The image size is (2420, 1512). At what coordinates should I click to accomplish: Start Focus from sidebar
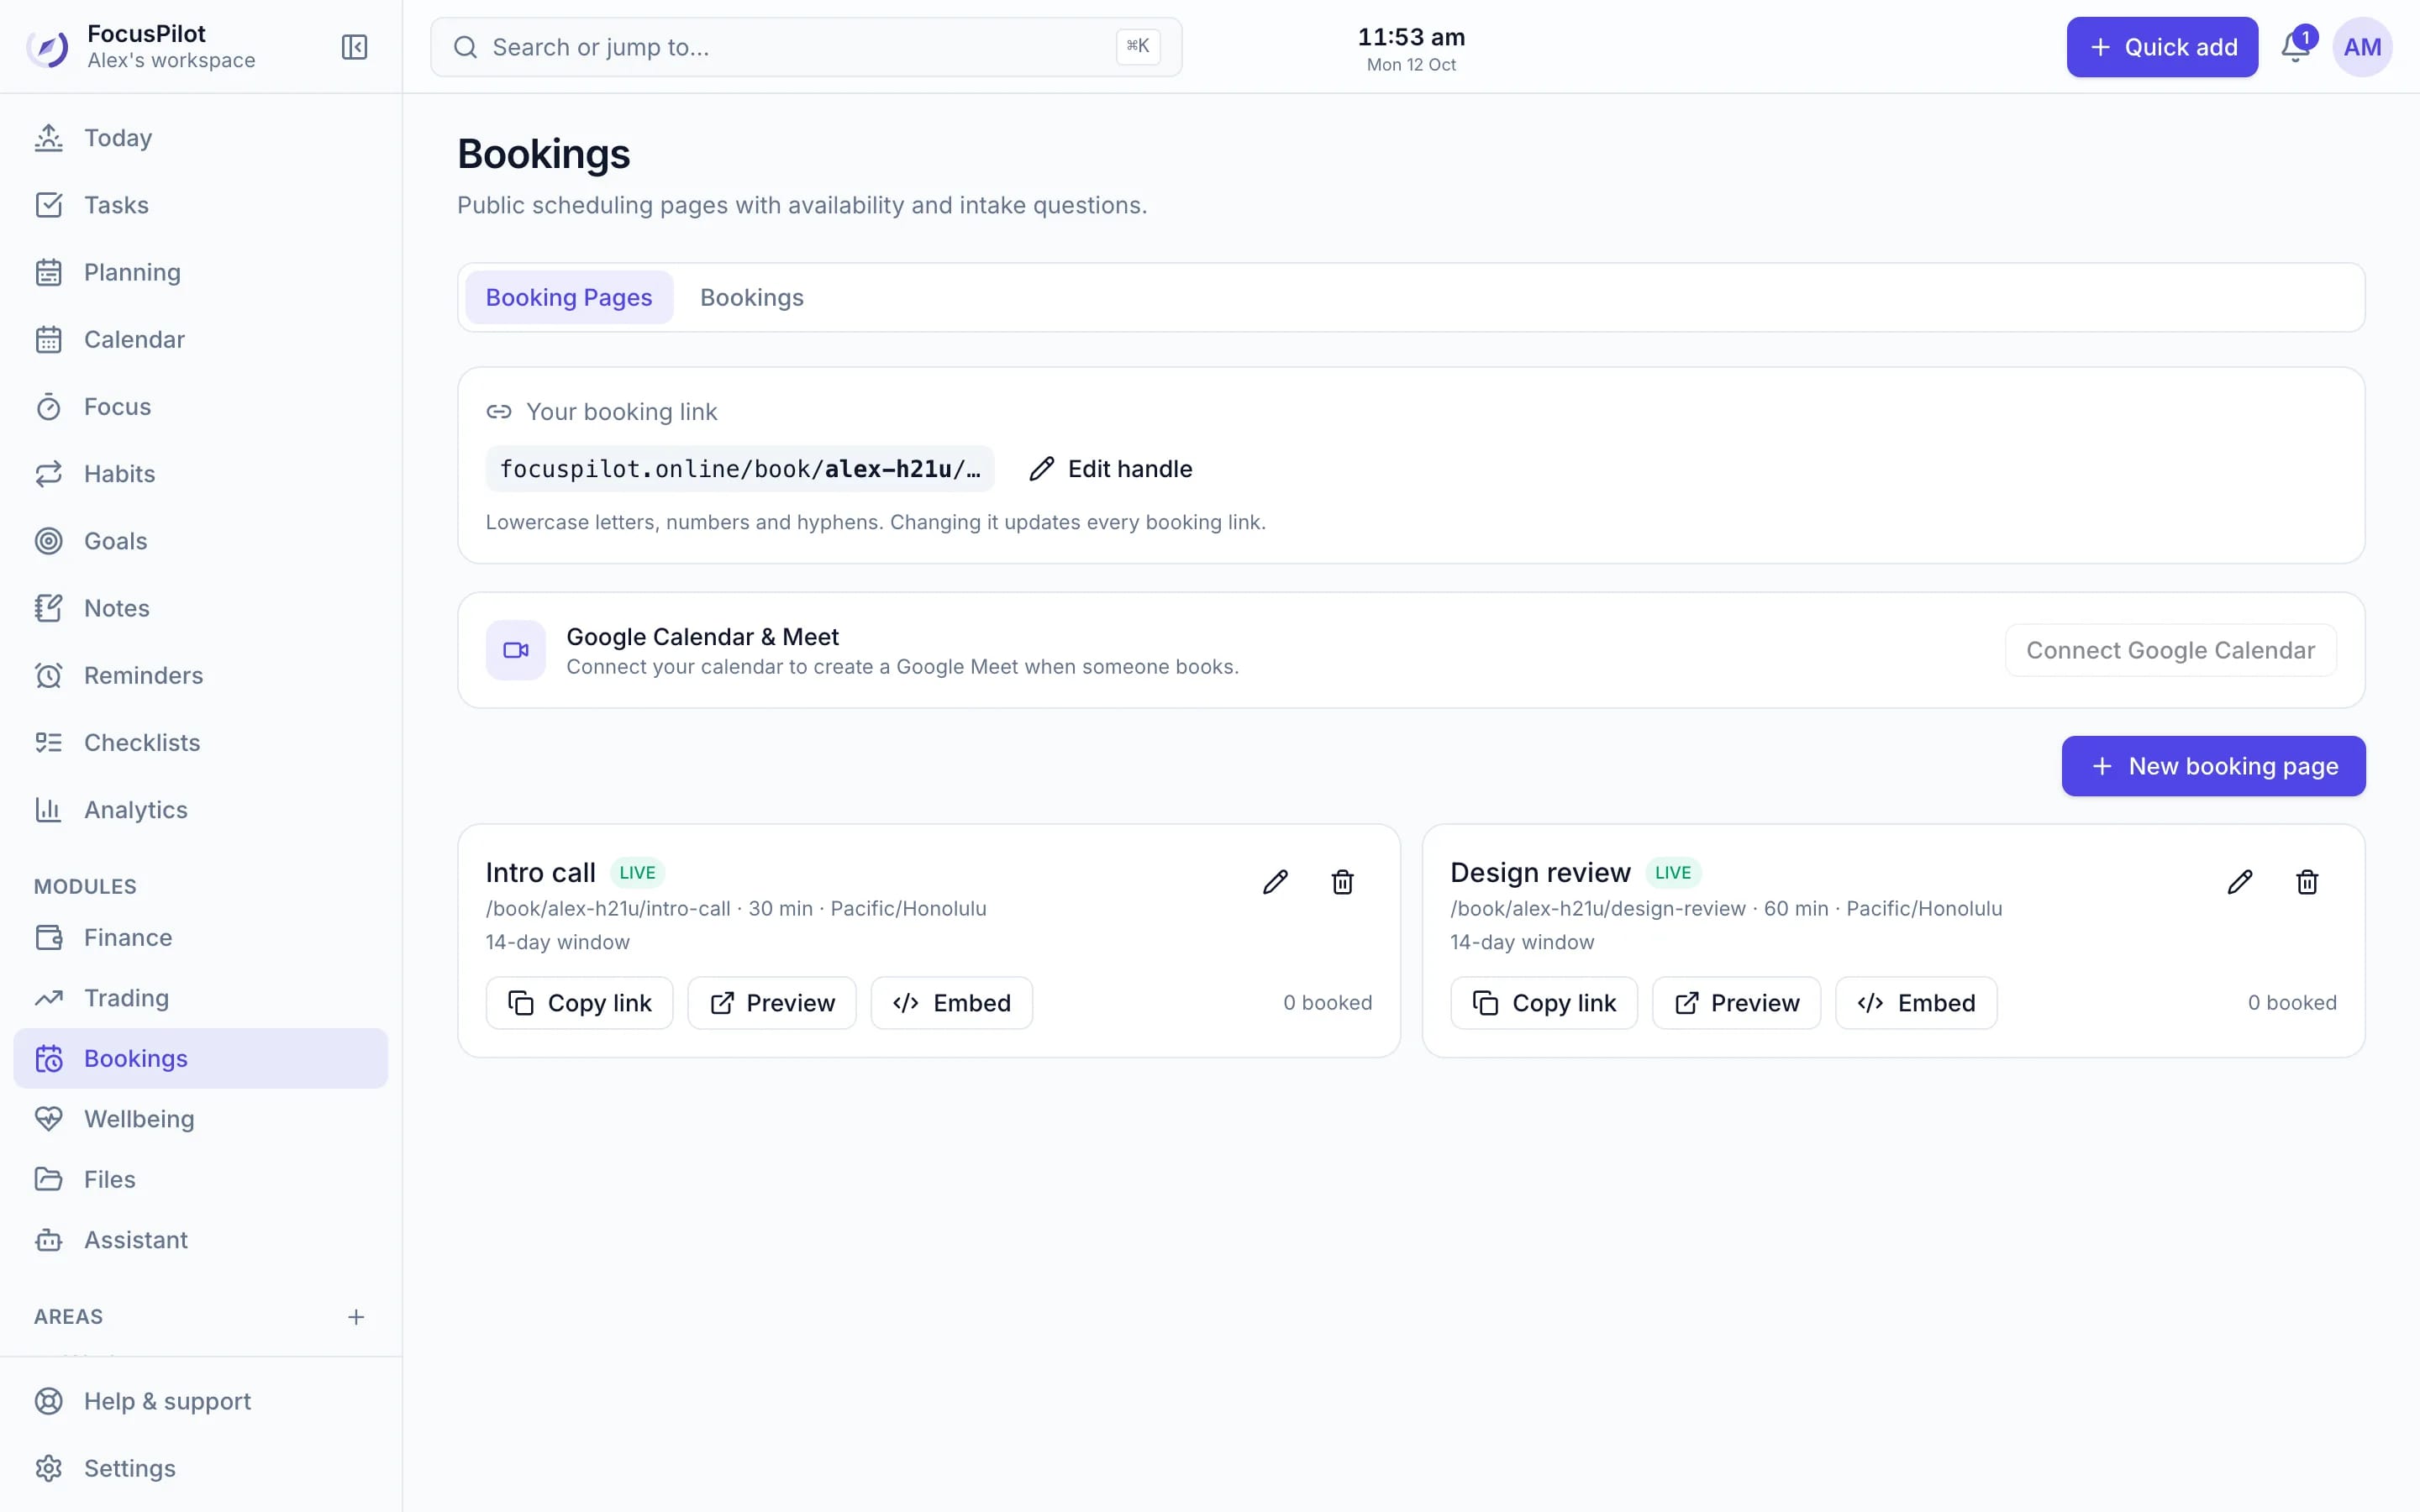200,407
